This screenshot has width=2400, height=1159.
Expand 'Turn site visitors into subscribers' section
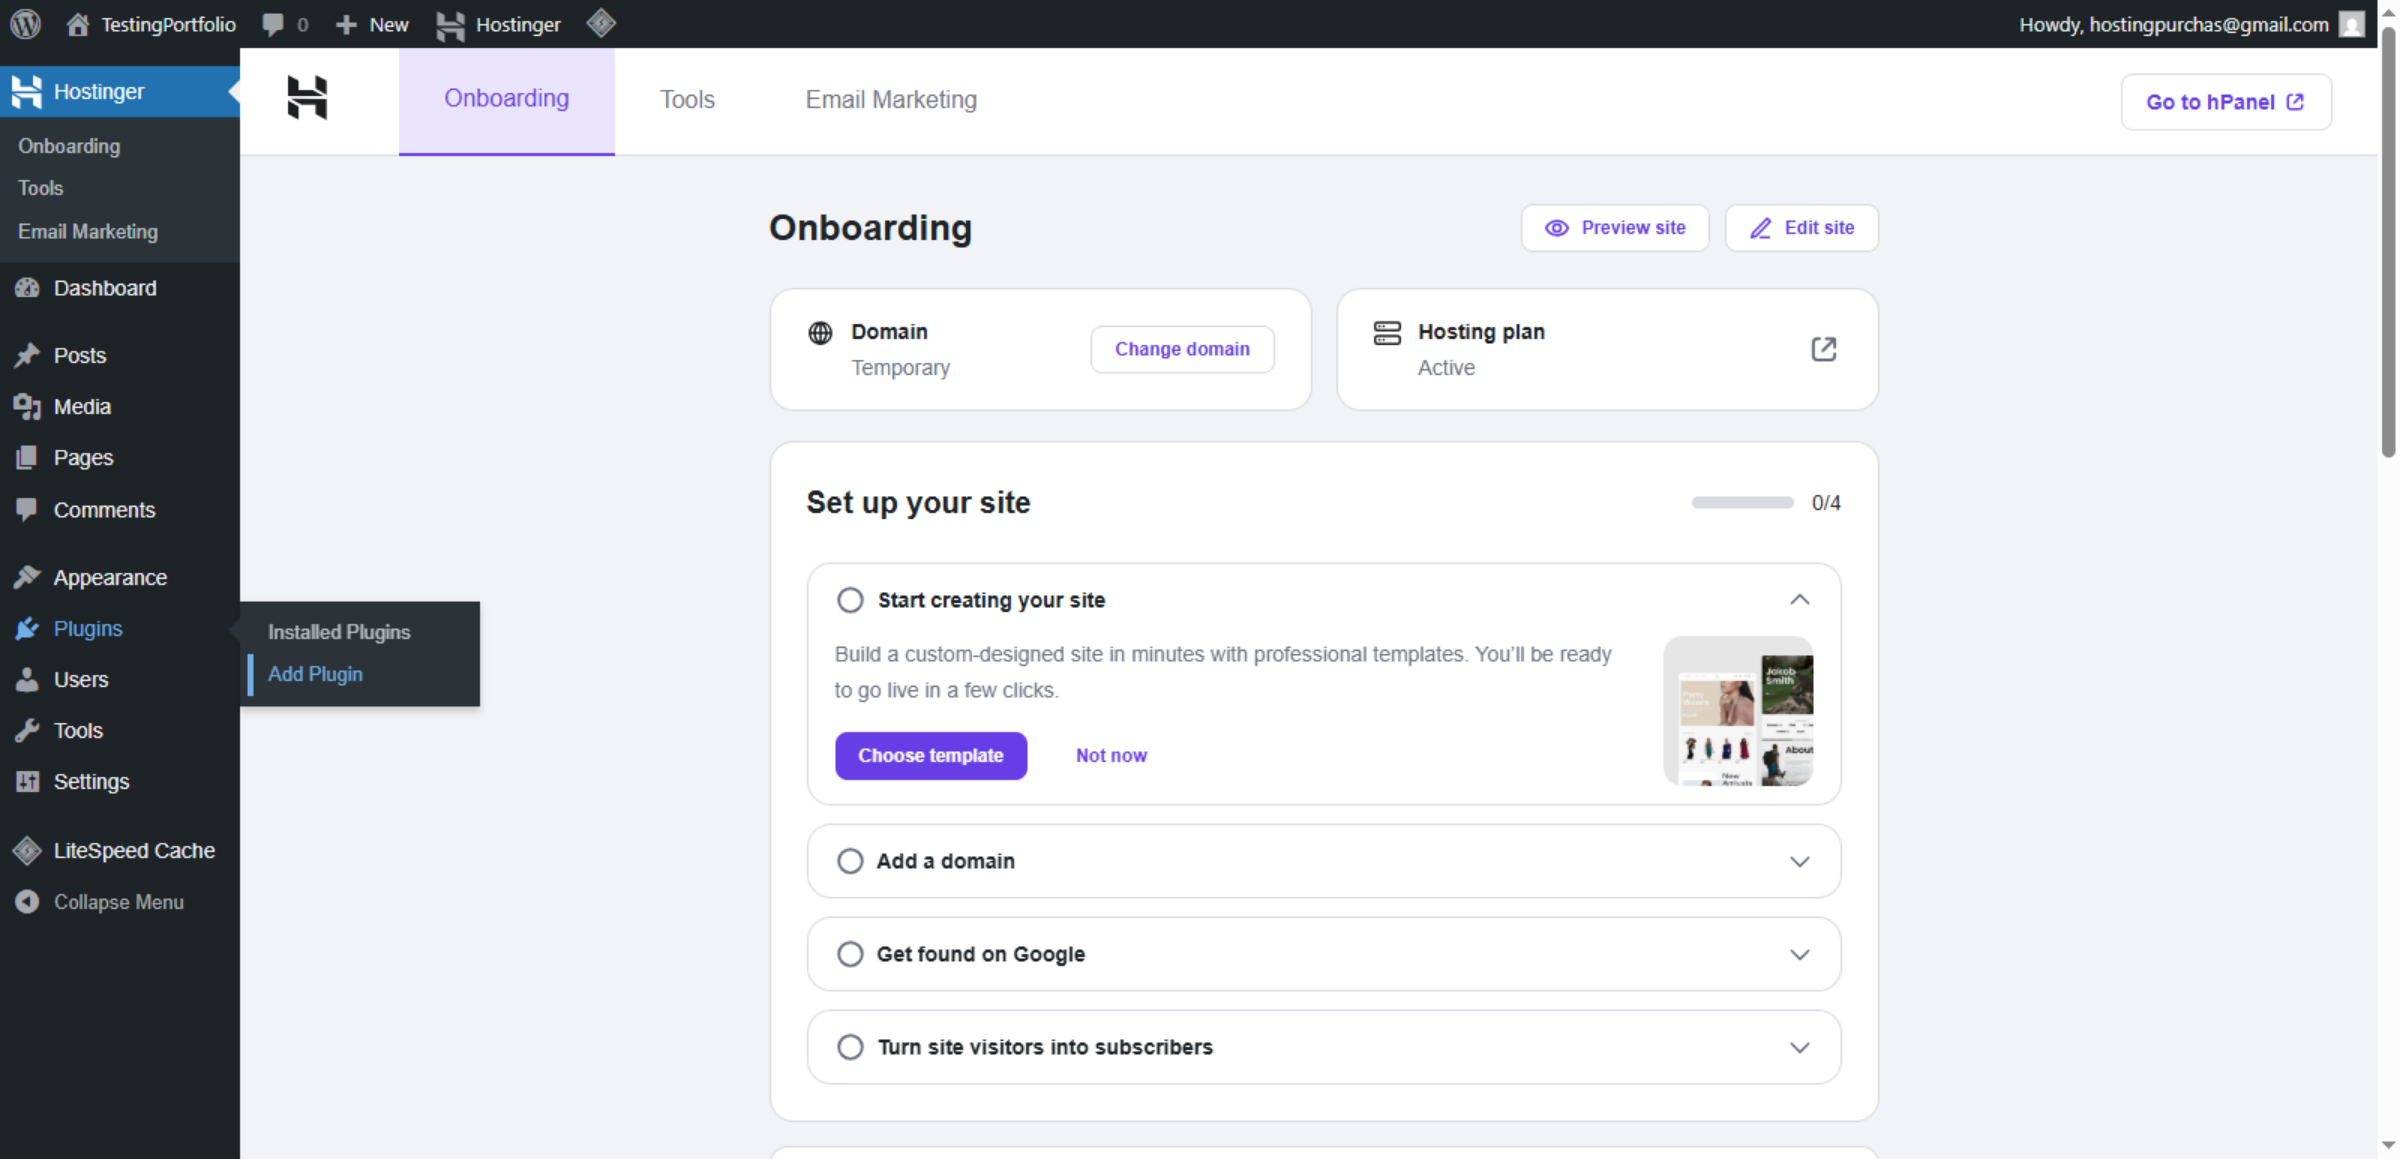coord(1799,1047)
